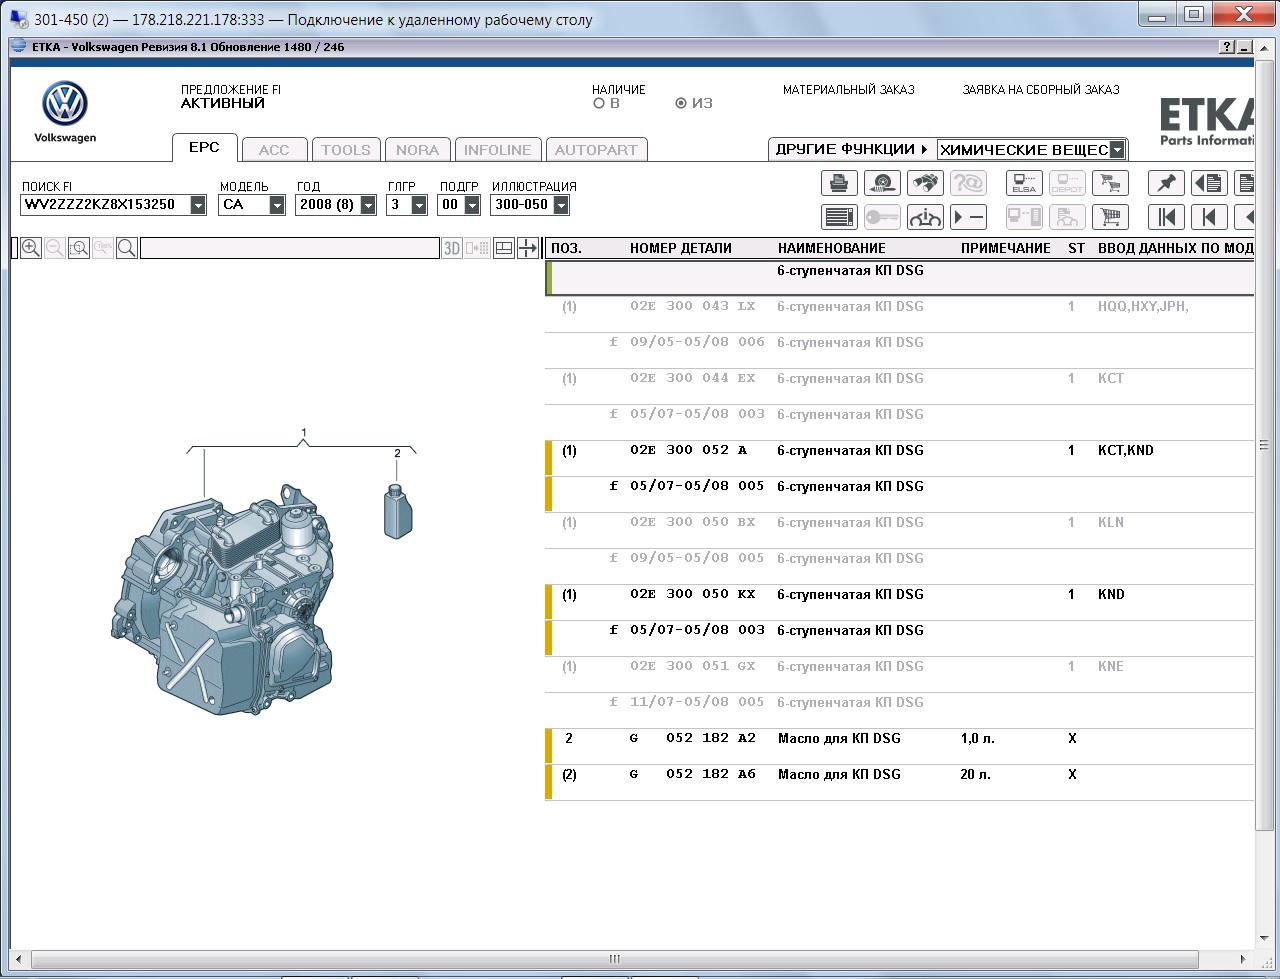Image resolution: width=1280 pixels, height=979 pixels.
Task: Click the page with left arrow icon
Action: point(1209,183)
